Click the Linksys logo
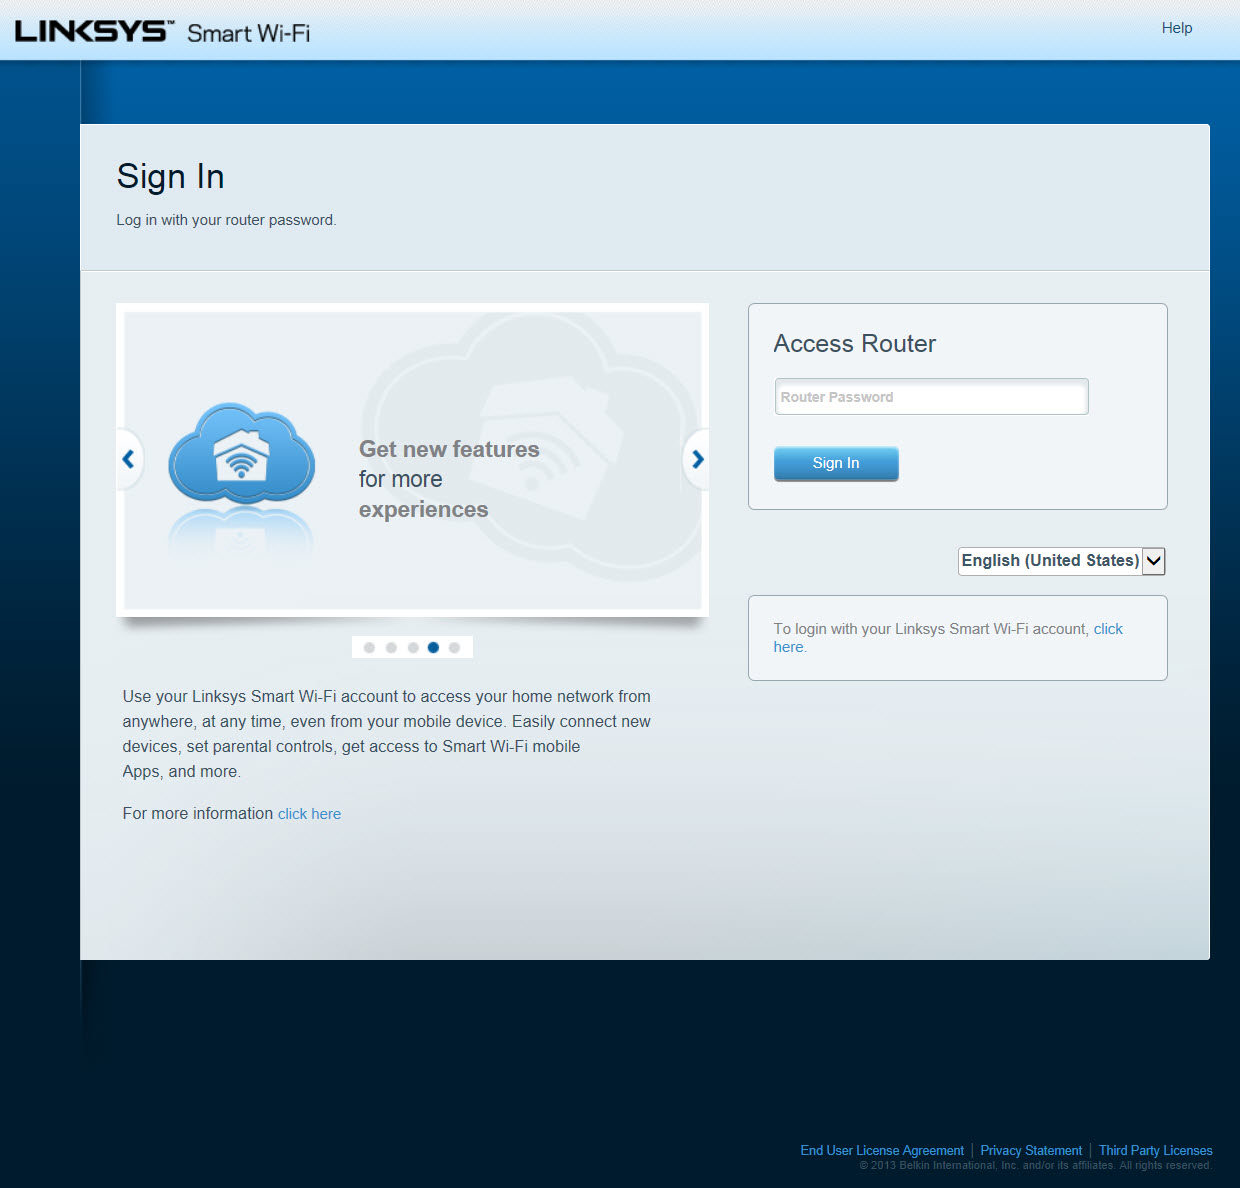The width and height of the screenshot is (1240, 1188). [95, 31]
